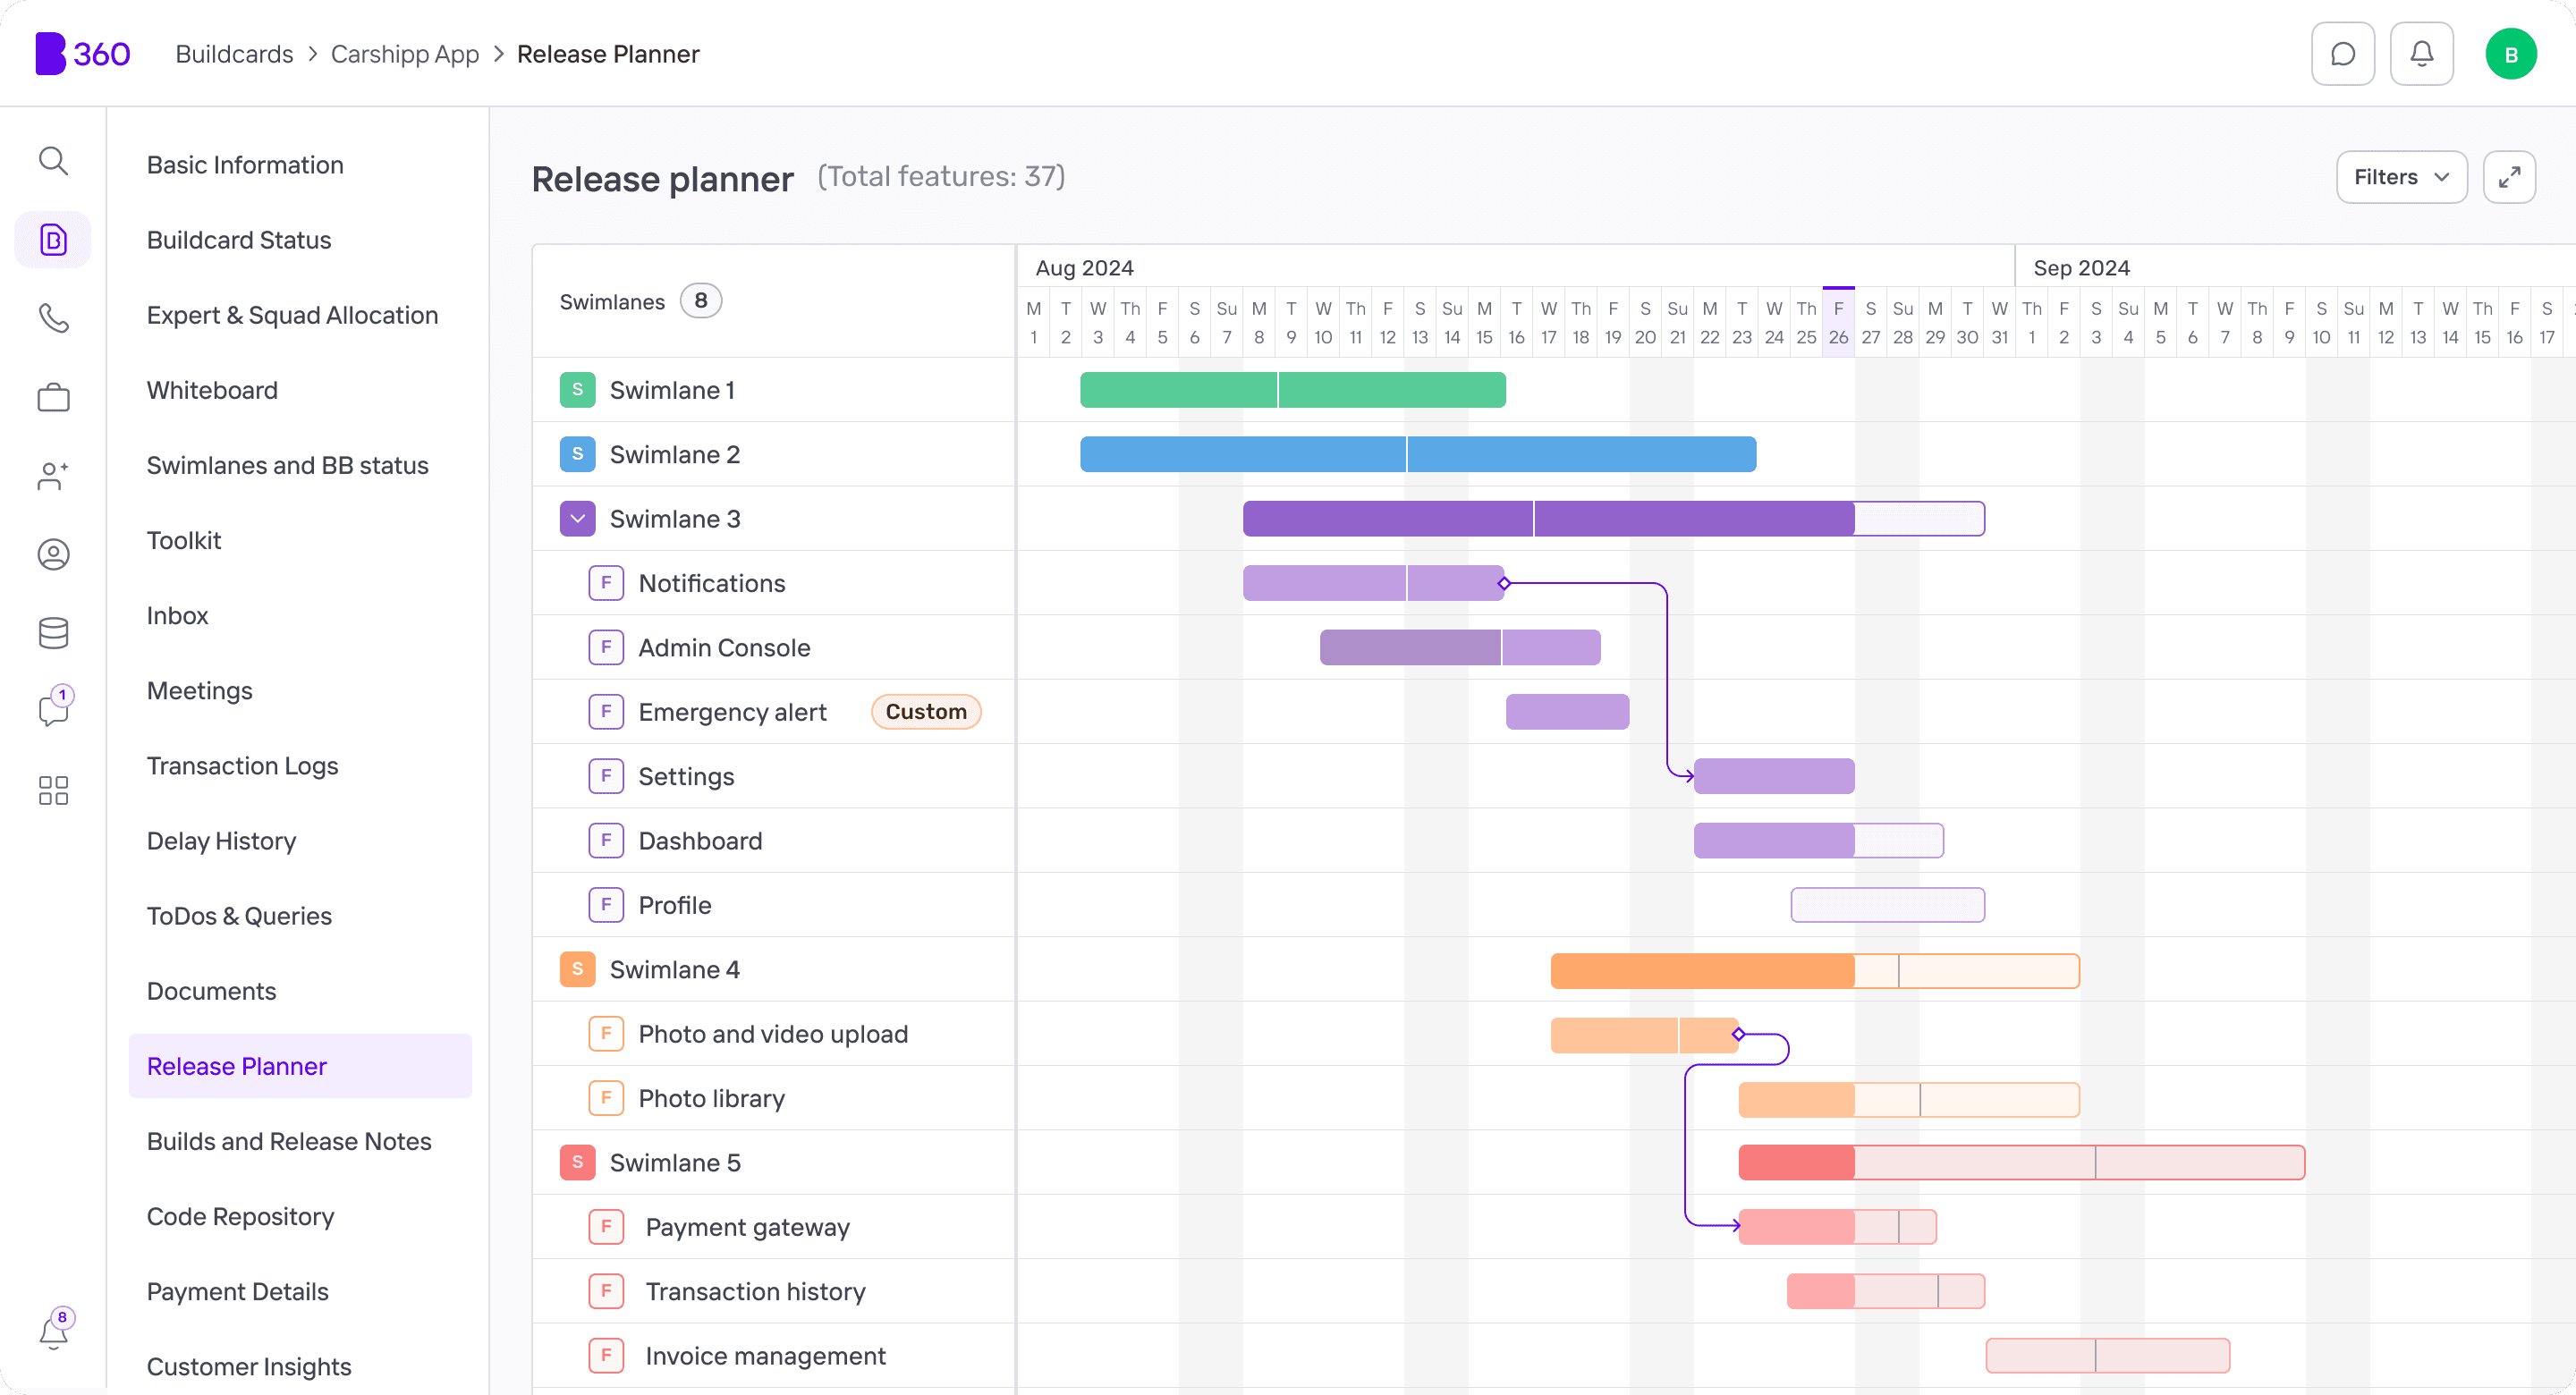2576x1395 pixels.
Task: Navigate to Carshipp App breadcrumb
Action: (404, 54)
